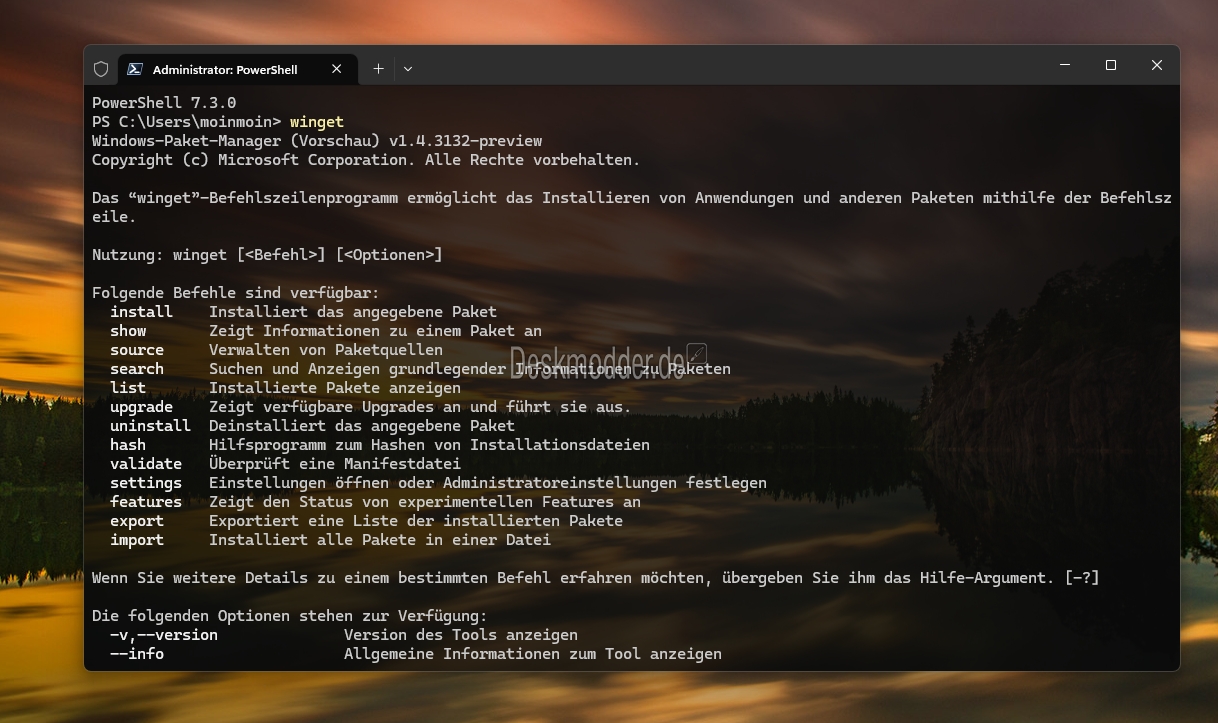Open a new tab with plus button

(378, 69)
